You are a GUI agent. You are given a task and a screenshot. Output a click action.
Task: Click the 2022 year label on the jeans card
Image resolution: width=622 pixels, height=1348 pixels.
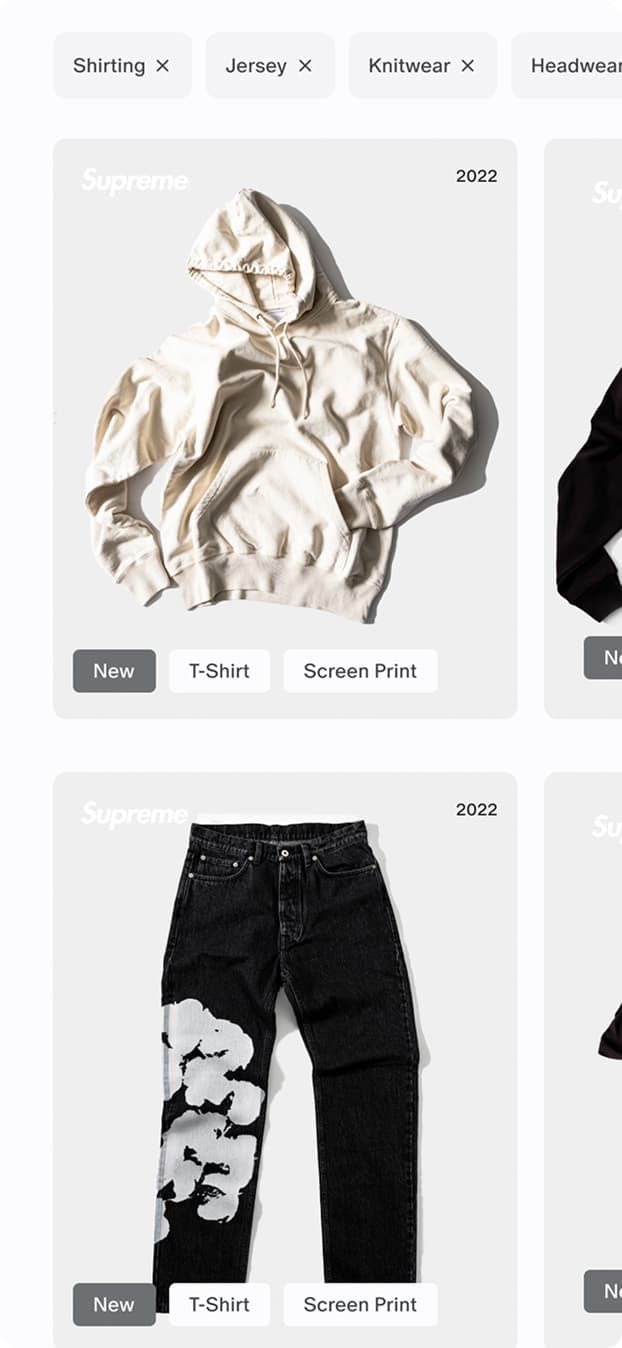[x=476, y=810]
